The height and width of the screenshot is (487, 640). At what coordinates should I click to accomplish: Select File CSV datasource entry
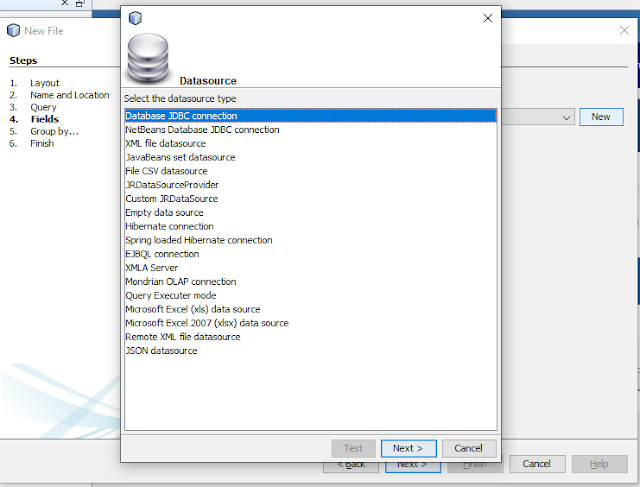[311, 171]
